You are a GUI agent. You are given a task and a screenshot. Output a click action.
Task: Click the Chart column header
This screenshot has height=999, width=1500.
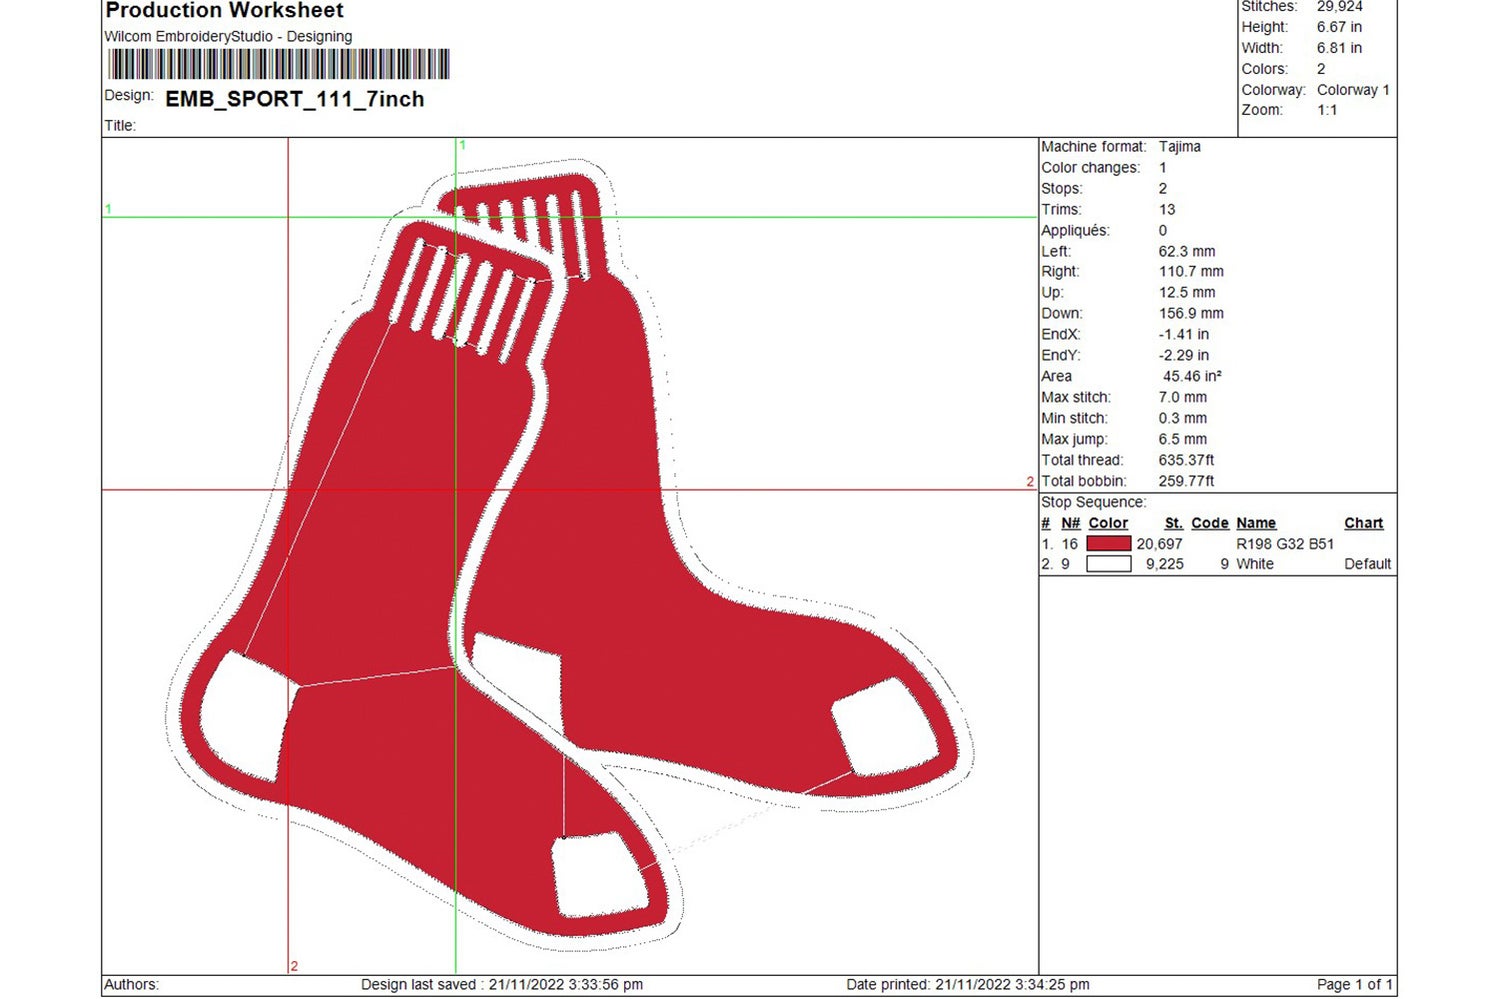click(1363, 522)
